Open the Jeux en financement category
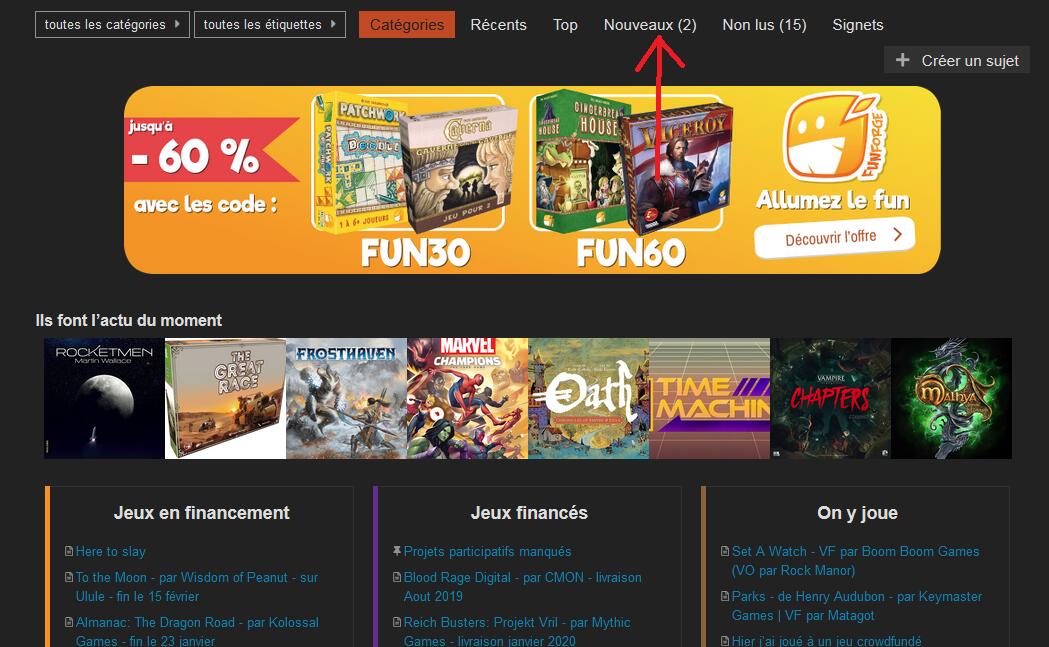 click(201, 513)
